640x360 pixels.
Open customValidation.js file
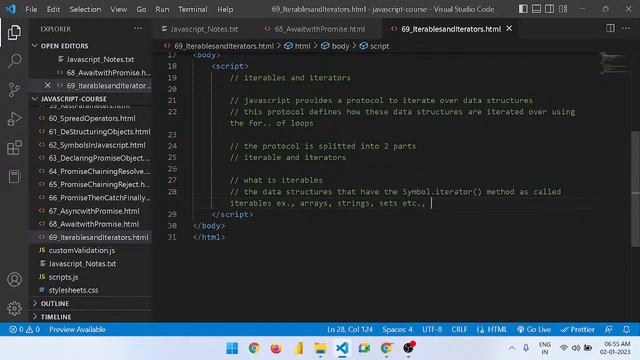(82, 250)
